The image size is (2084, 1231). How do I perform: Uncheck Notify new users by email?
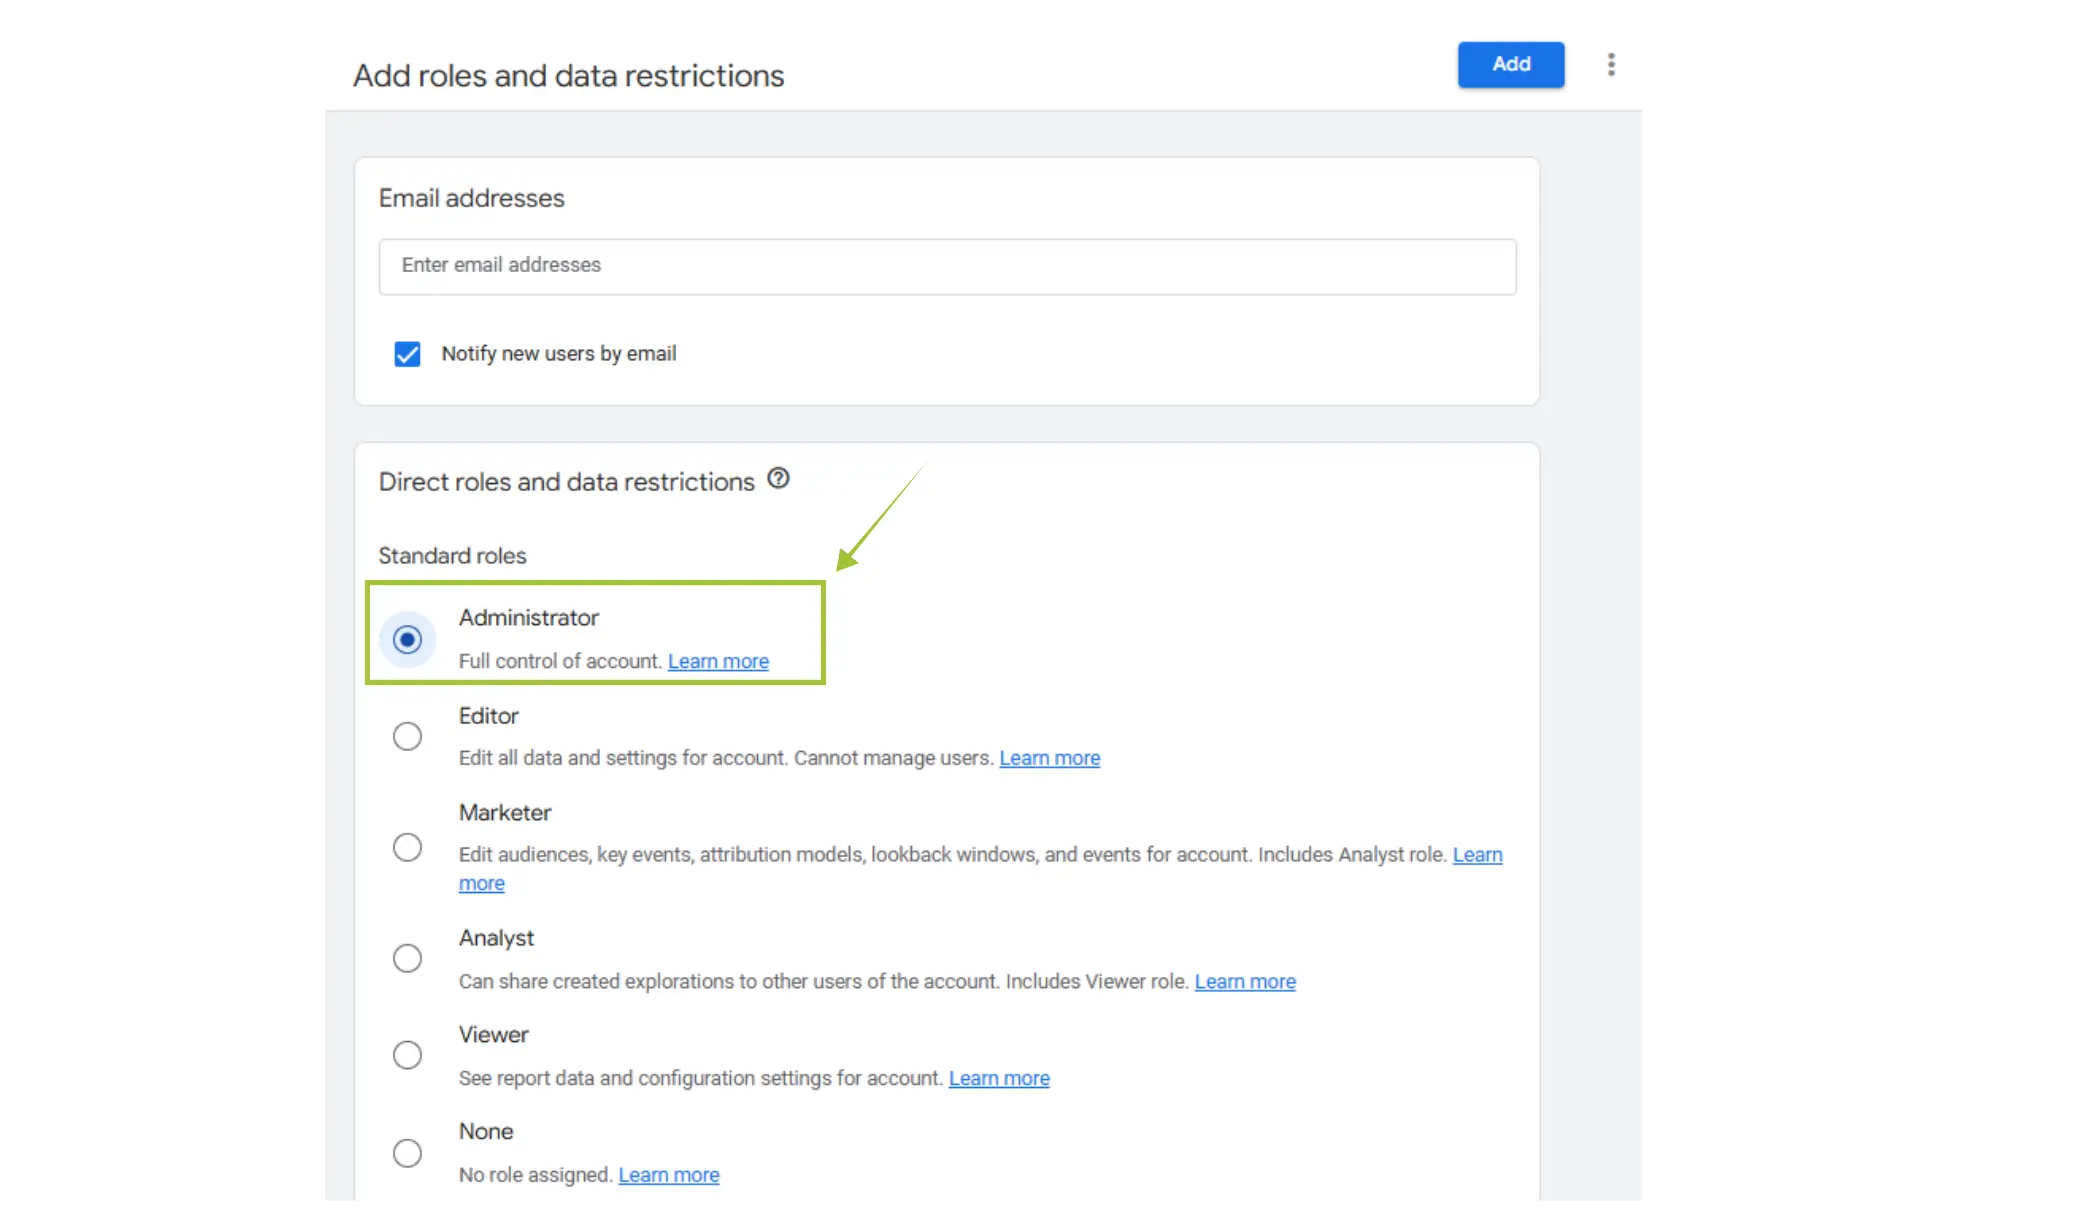(407, 354)
